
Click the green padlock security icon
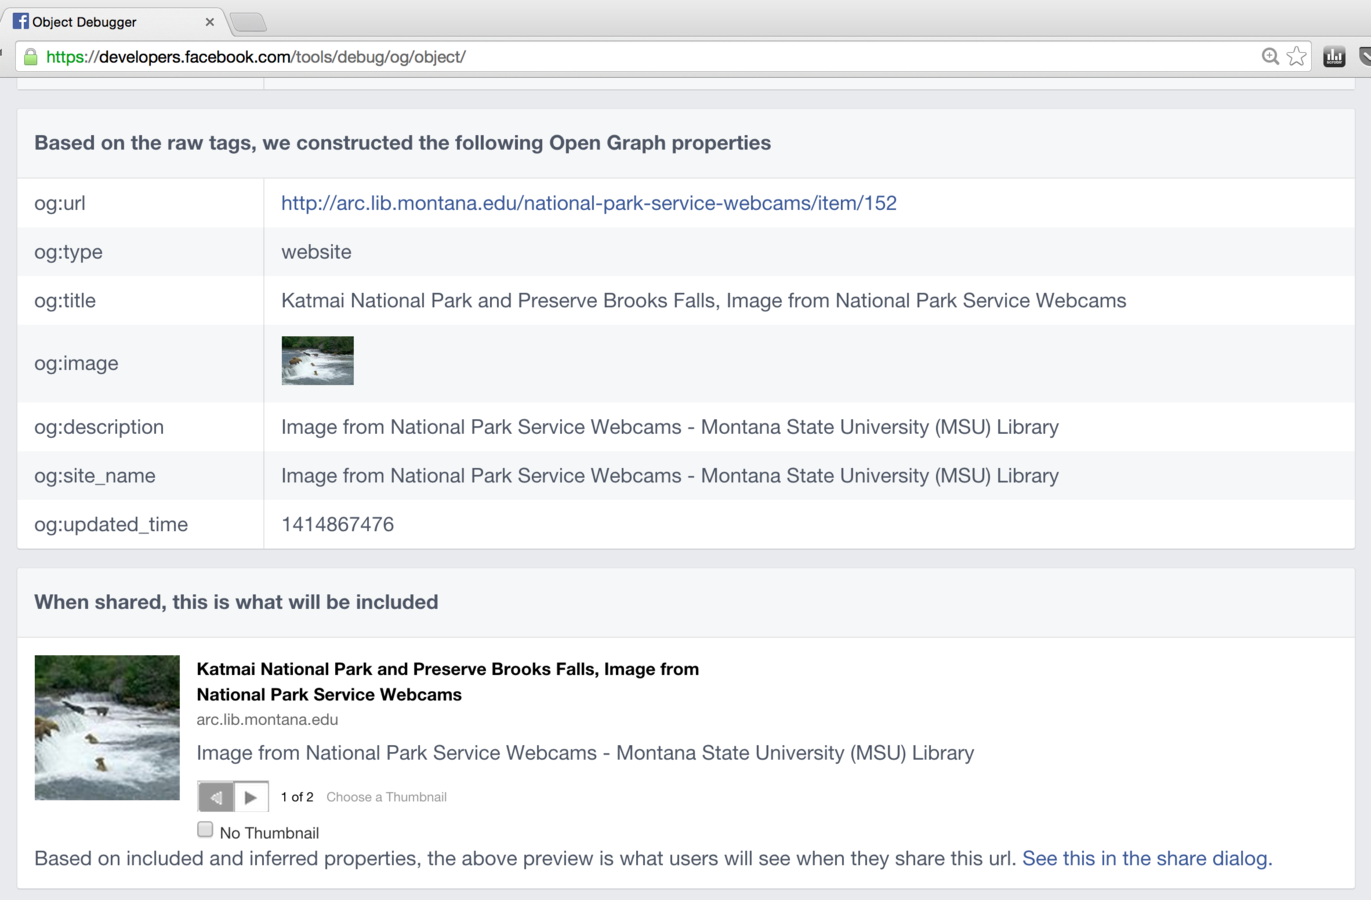coord(31,57)
